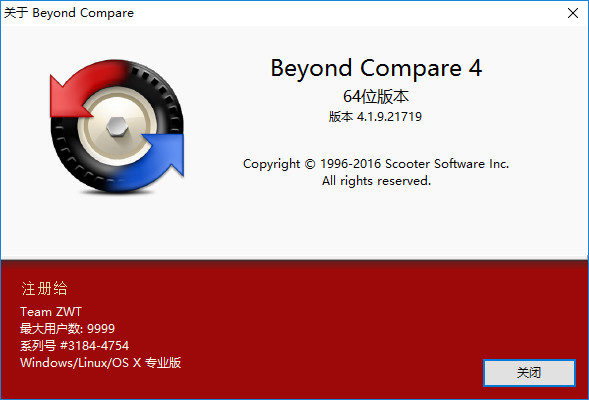Image resolution: width=589 pixels, height=400 pixels.
Task: Click the 关于 Beyond Compare title bar text
Action: tap(69, 13)
